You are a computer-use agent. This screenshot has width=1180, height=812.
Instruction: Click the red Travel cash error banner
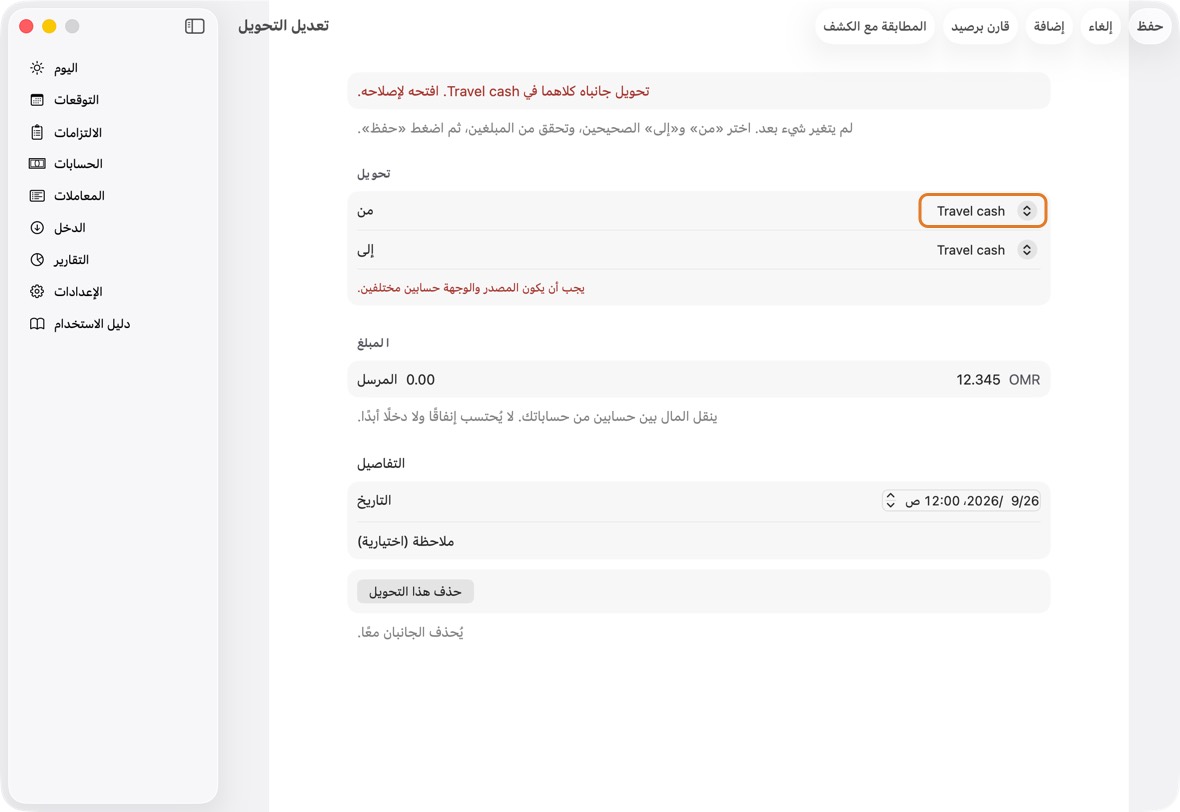click(x=698, y=91)
